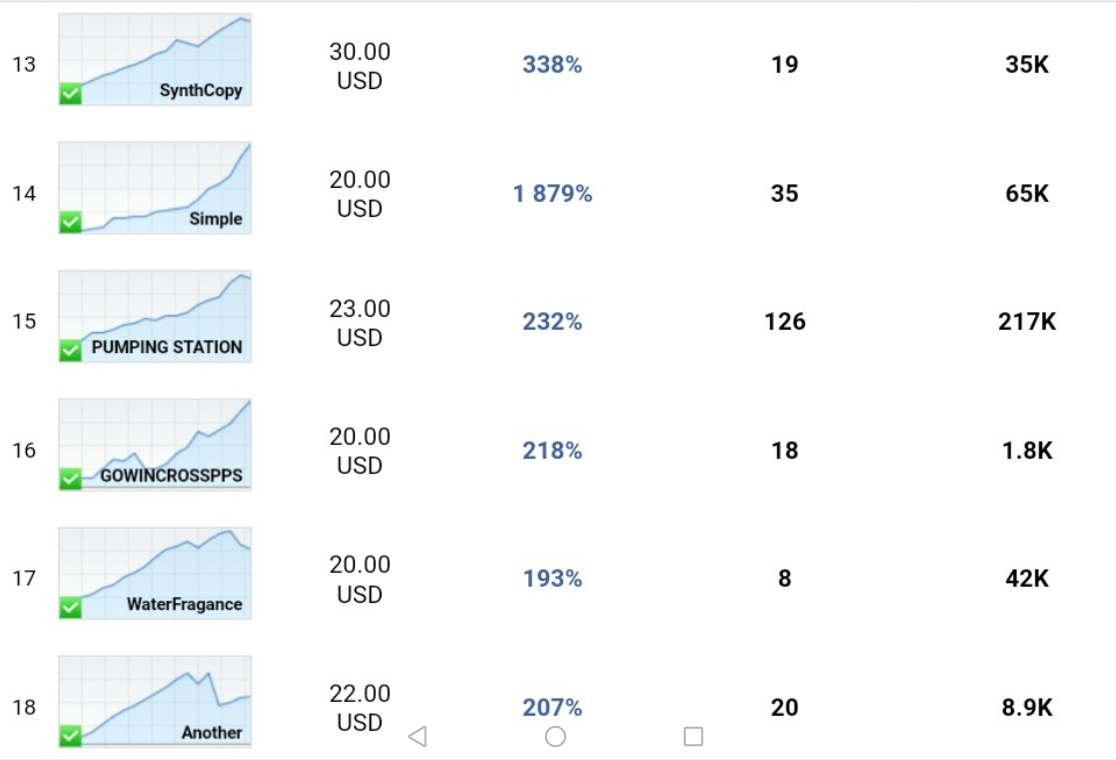Image resolution: width=1116 pixels, height=760 pixels.
Task: Tap the Android recent apps square
Action: [693, 737]
